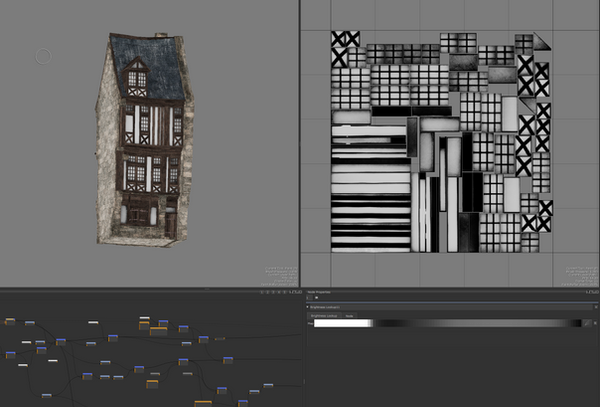The height and width of the screenshot is (407, 600).
Task: Click the UV texture layout in the UV viewport
Action: pos(442,142)
